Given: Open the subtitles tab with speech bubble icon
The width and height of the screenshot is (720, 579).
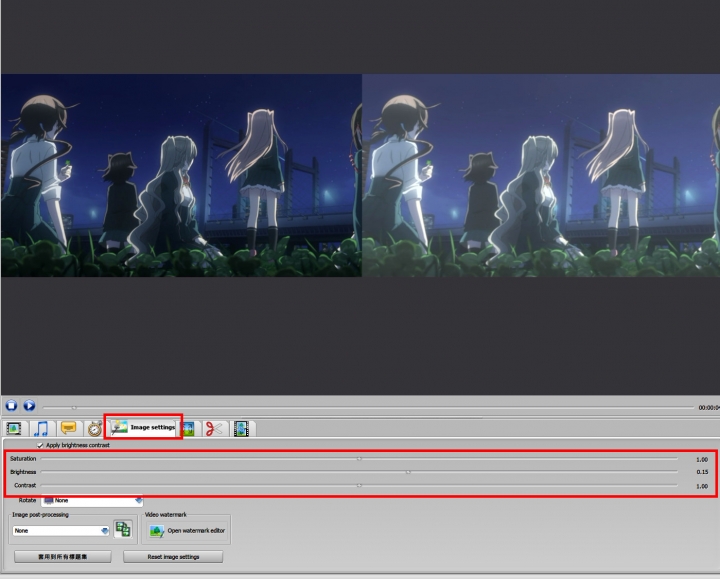Looking at the screenshot, I should tap(68, 428).
